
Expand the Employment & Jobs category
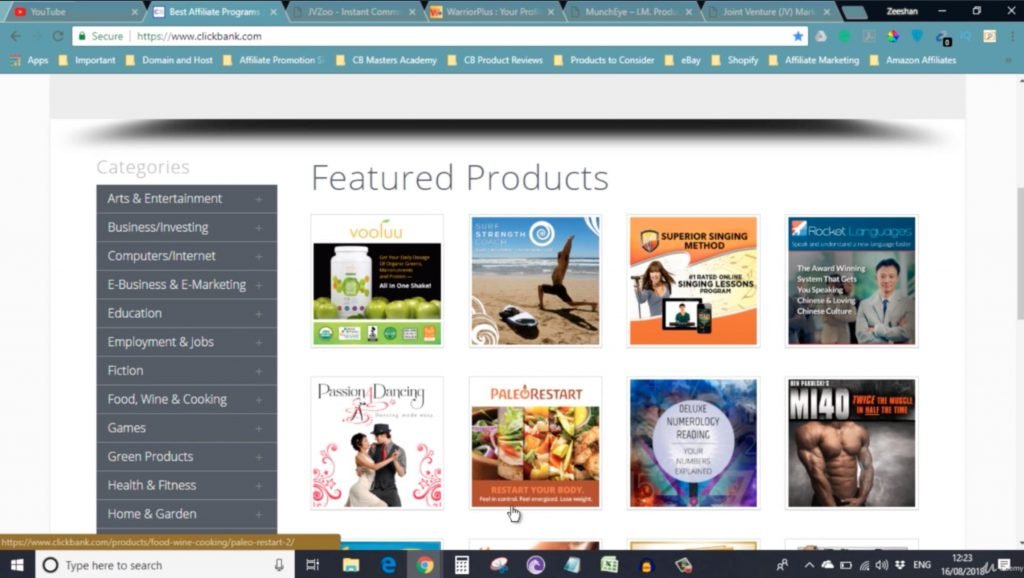[259, 343]
